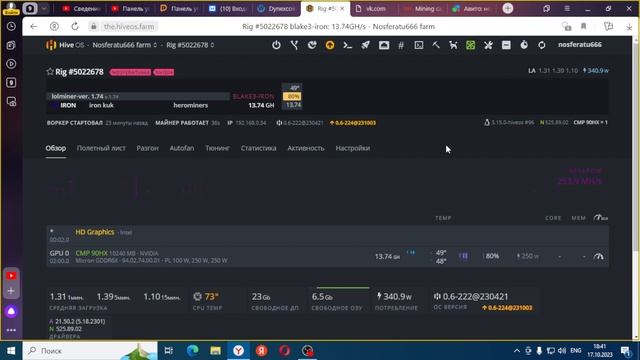This screenshot has width=640, height=360.
Task: Select the Обзор tab
Action: [56, 148]
